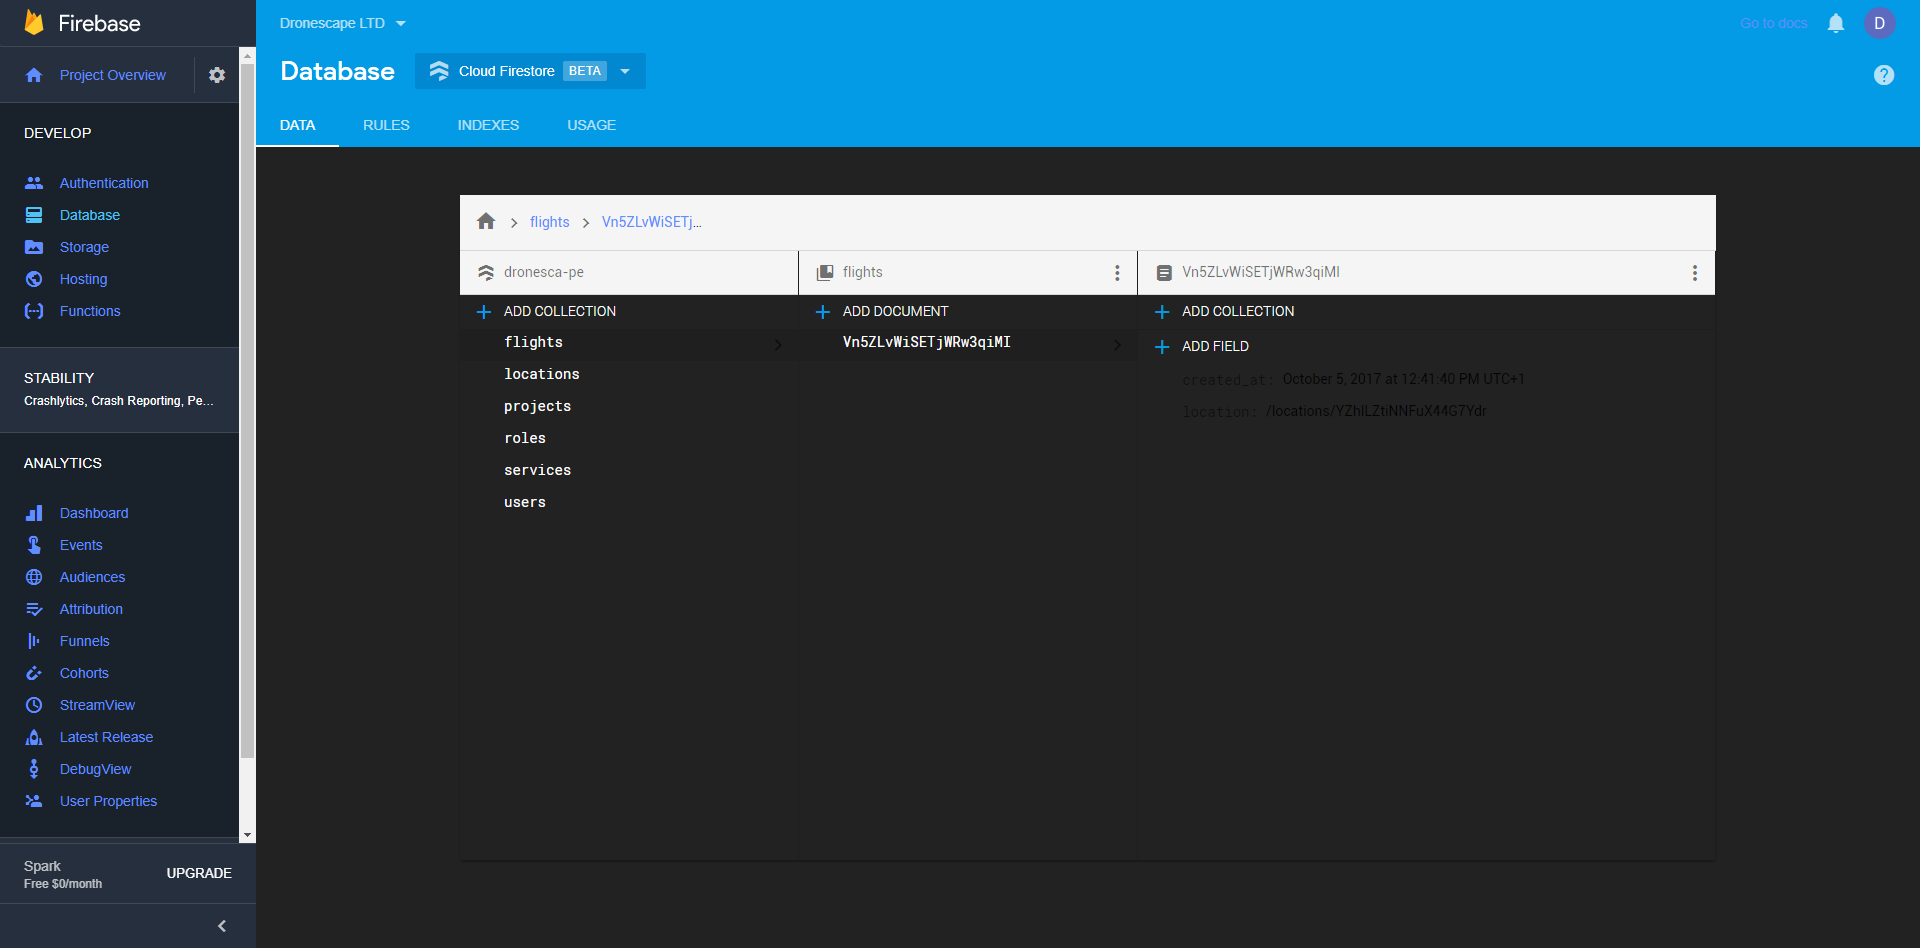Image resolution: width=1920 pixels, height=948 pixels.
Task: Click the UPGRADE plan button
Action: [x=199, y=873]
